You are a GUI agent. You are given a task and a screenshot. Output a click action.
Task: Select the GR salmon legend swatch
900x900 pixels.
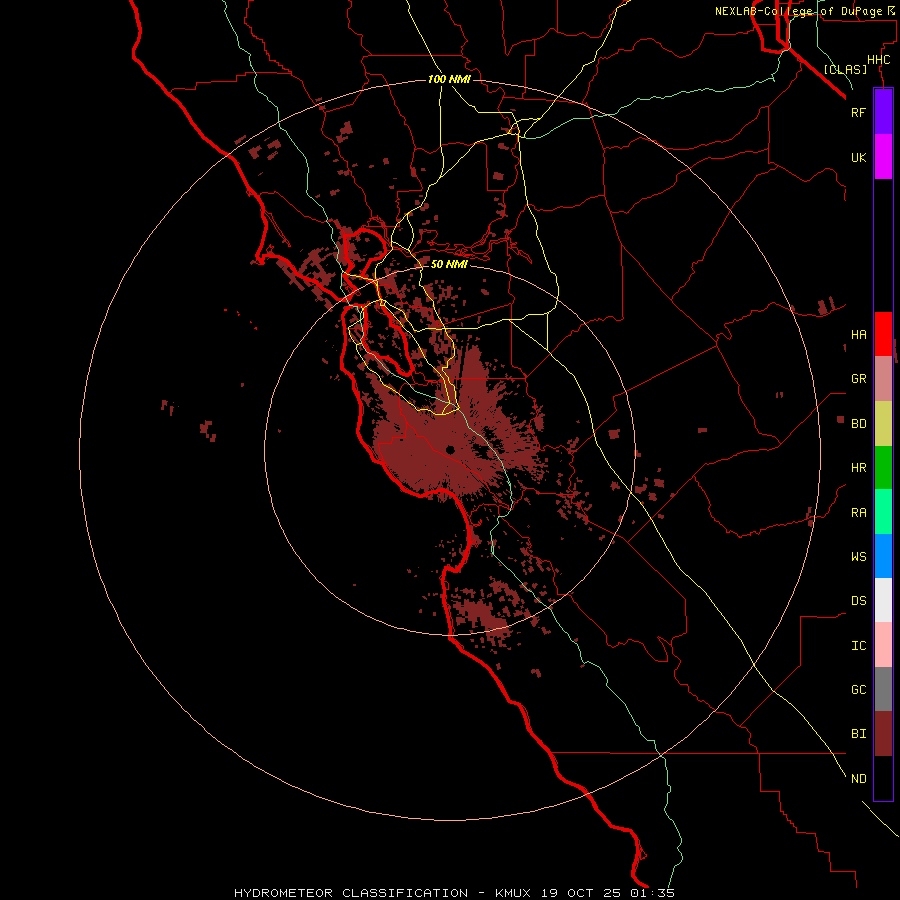[883, 379]
